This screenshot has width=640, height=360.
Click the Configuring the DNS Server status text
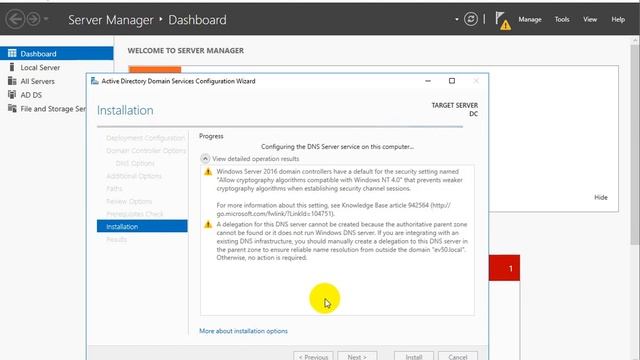337,147
